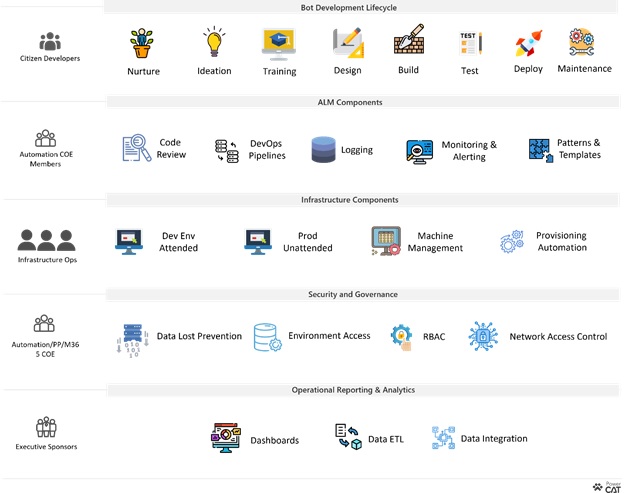This screenshot has width=630, height=493.
Task: Select the Prod Unattended text
Action: [x=308, y=242]
